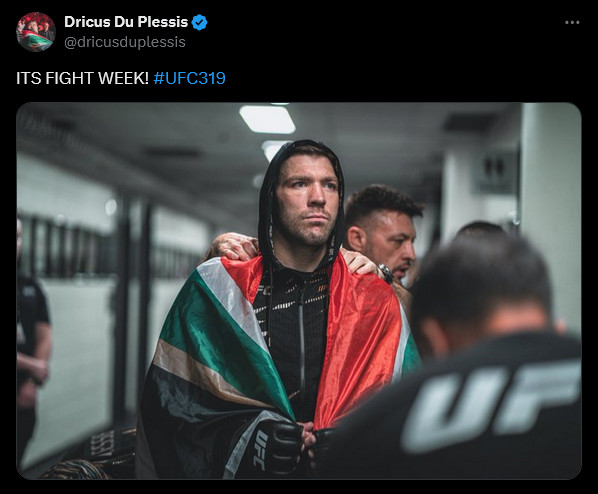Click the hooded fighter's face in the photo
The width and height of the screenshot is (598, 494).
coord(307,198)
